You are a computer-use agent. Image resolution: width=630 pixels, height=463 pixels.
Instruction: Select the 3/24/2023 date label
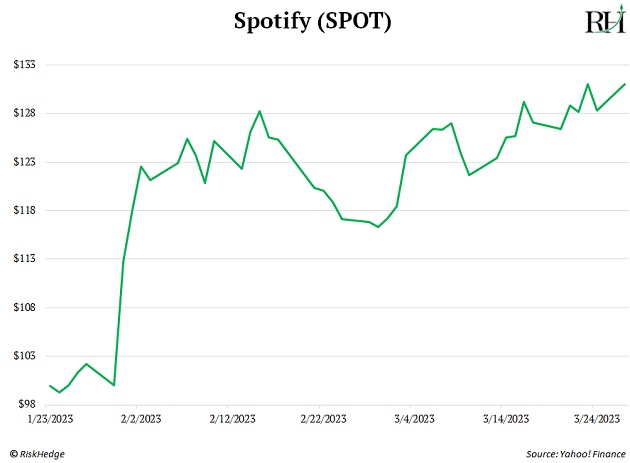click(596, 419)
